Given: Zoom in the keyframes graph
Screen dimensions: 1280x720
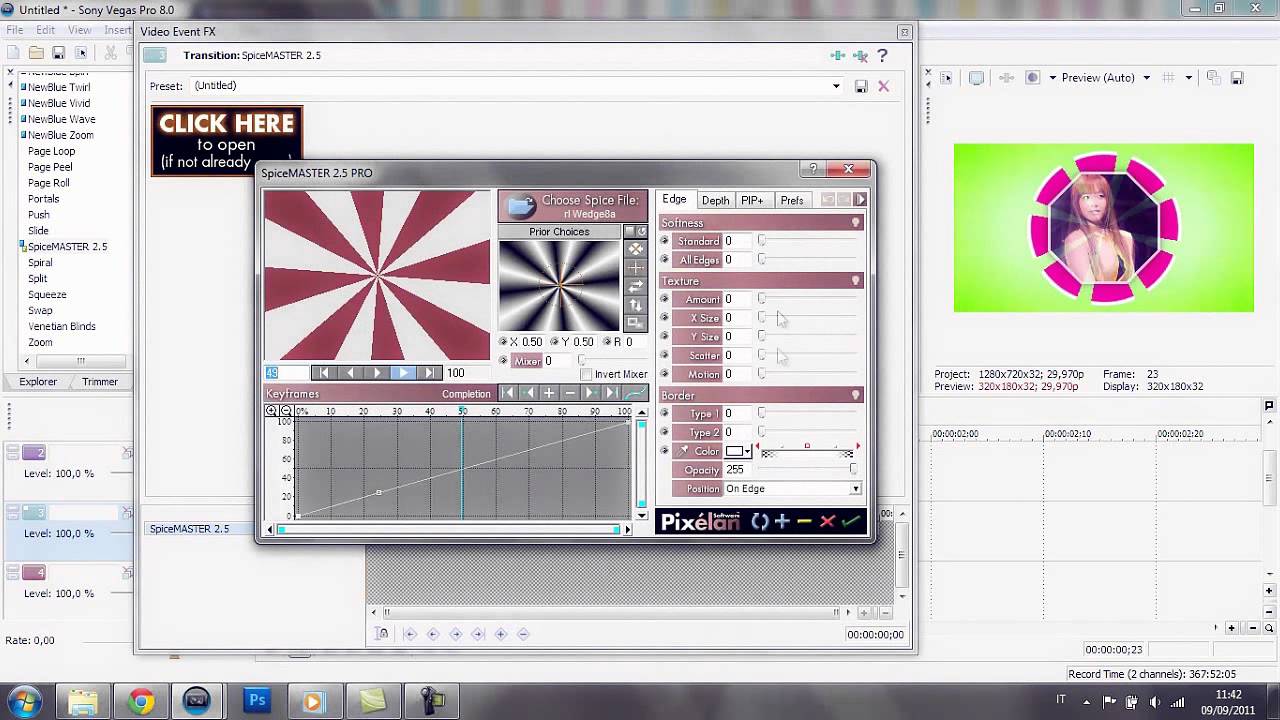Looking at the screenshot, I should (x=271, y=411).
